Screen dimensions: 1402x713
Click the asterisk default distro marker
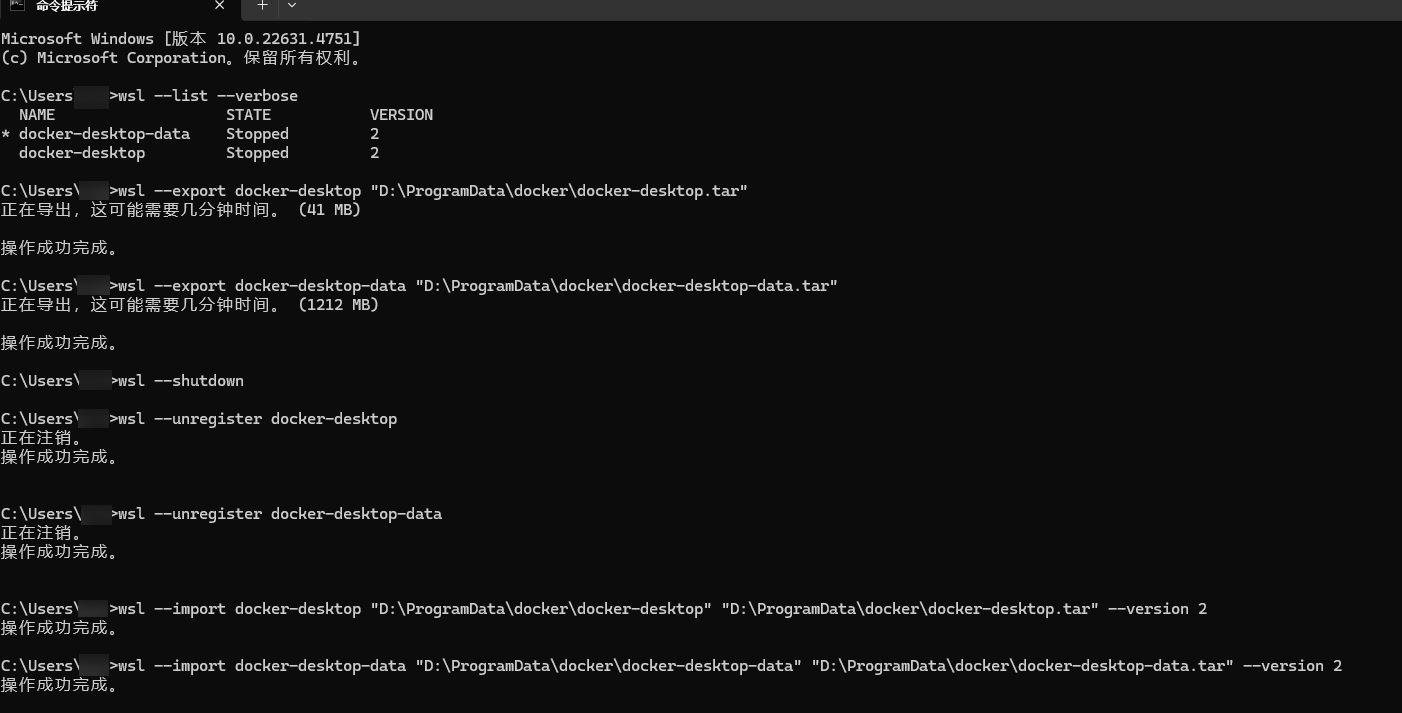[6, 135]
